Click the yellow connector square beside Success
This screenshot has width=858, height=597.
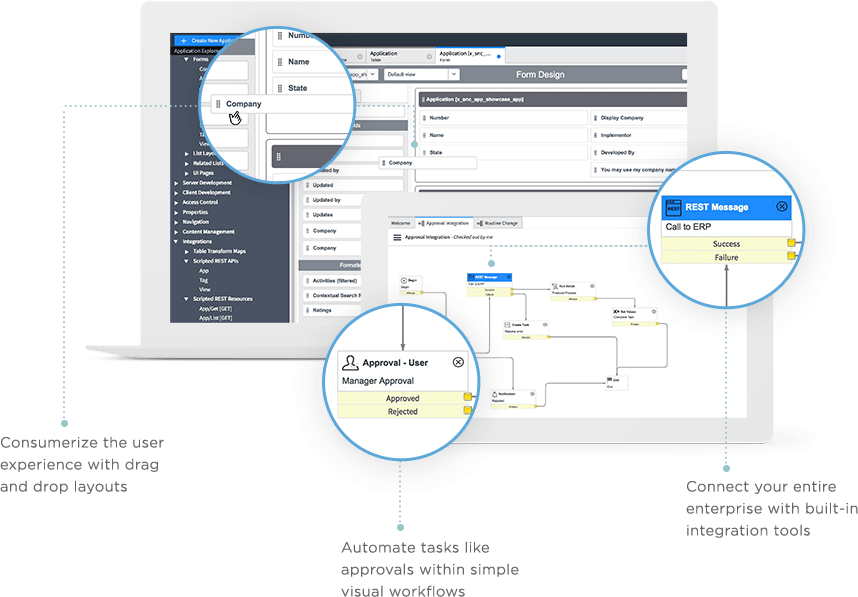point(791,243)
